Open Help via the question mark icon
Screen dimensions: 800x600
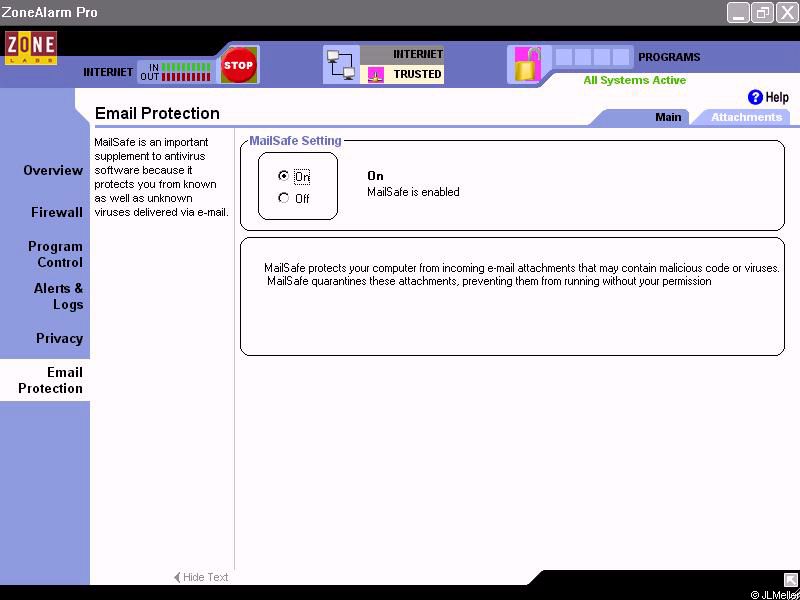[755, 97]
